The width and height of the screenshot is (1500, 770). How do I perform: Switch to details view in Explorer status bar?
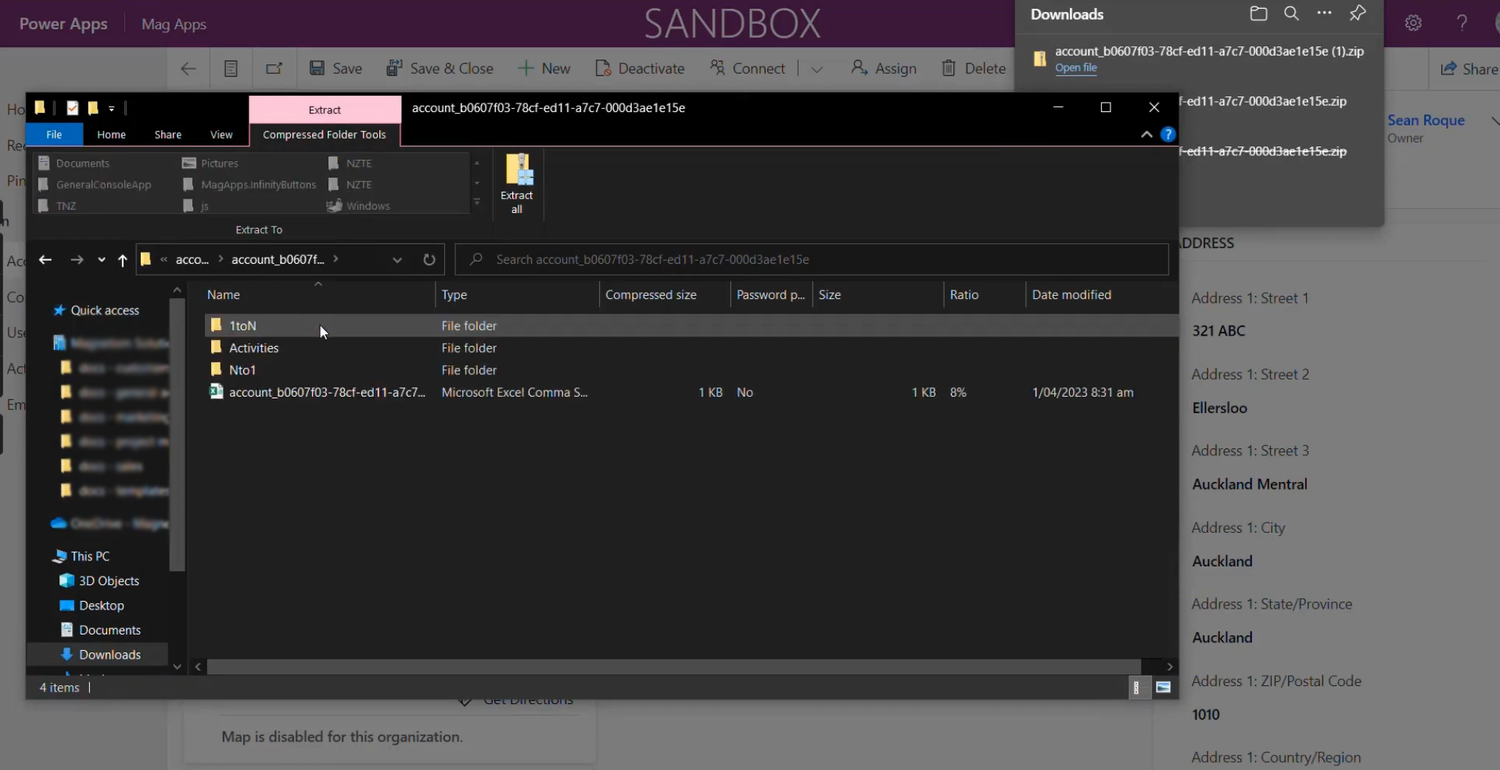1136,688
